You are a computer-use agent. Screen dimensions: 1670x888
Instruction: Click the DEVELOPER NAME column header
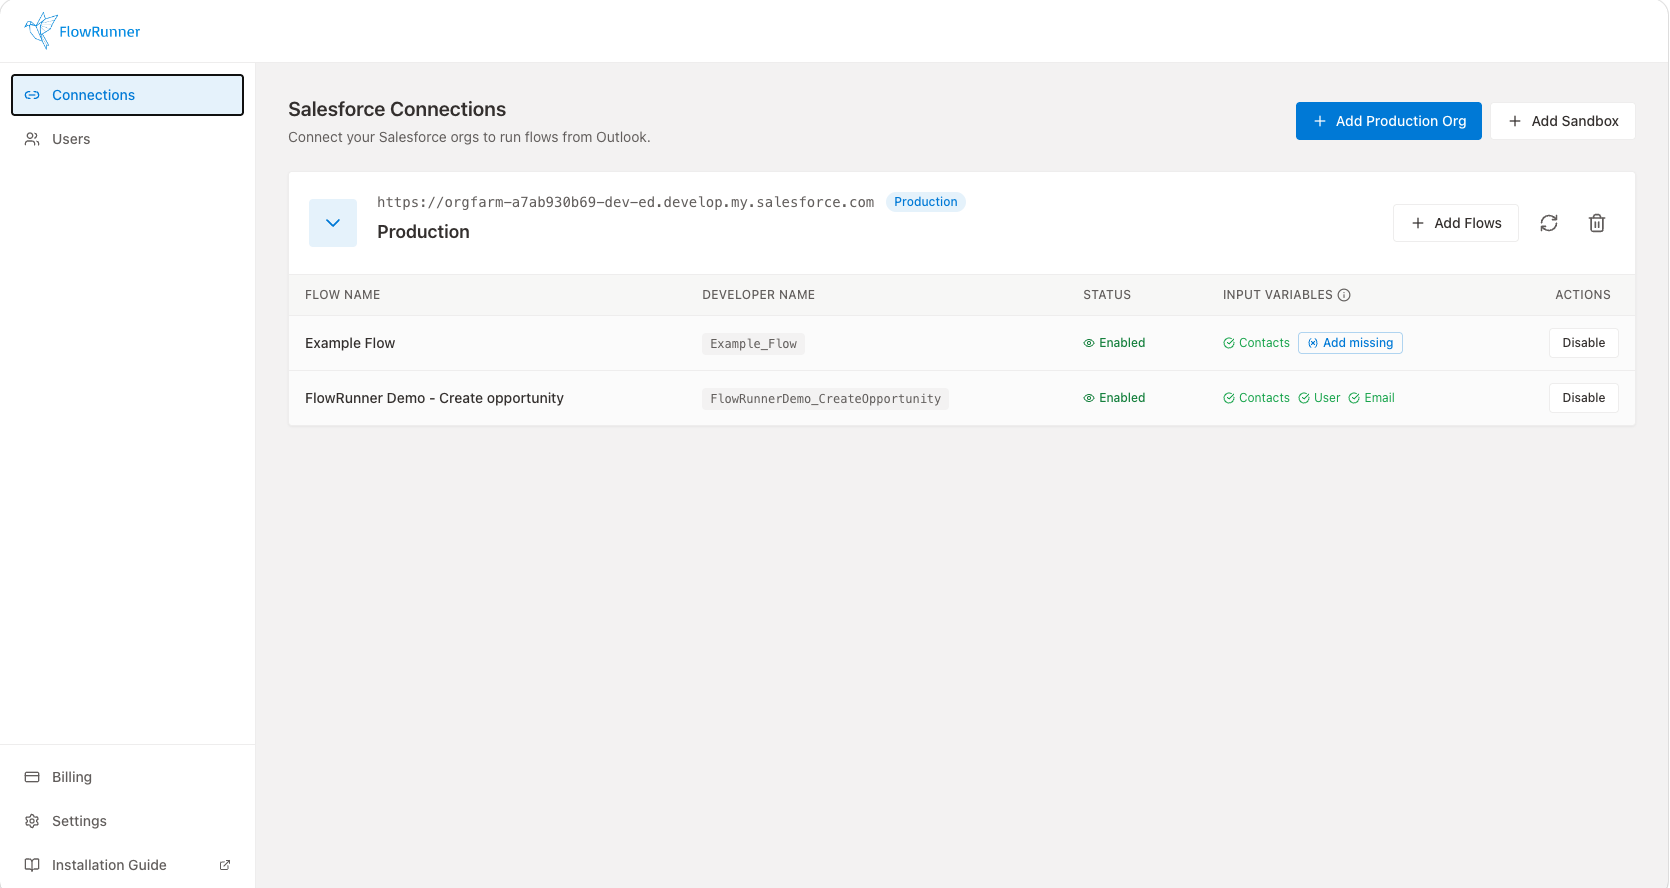point(758,295)
